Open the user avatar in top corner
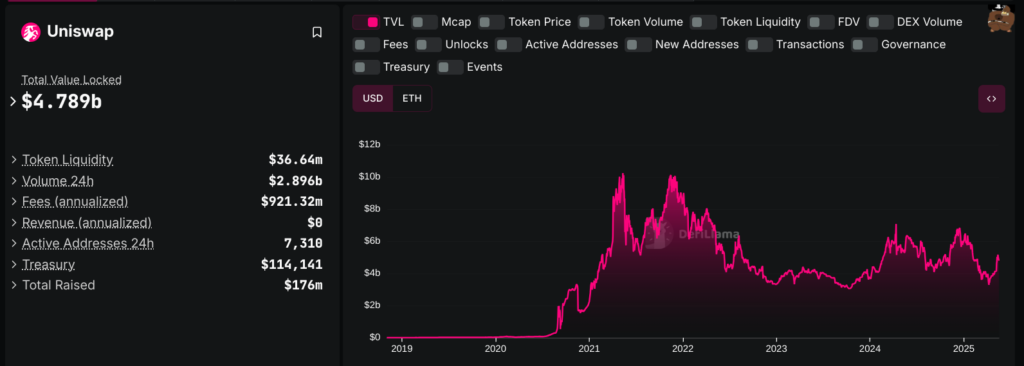 click(999, 18)
